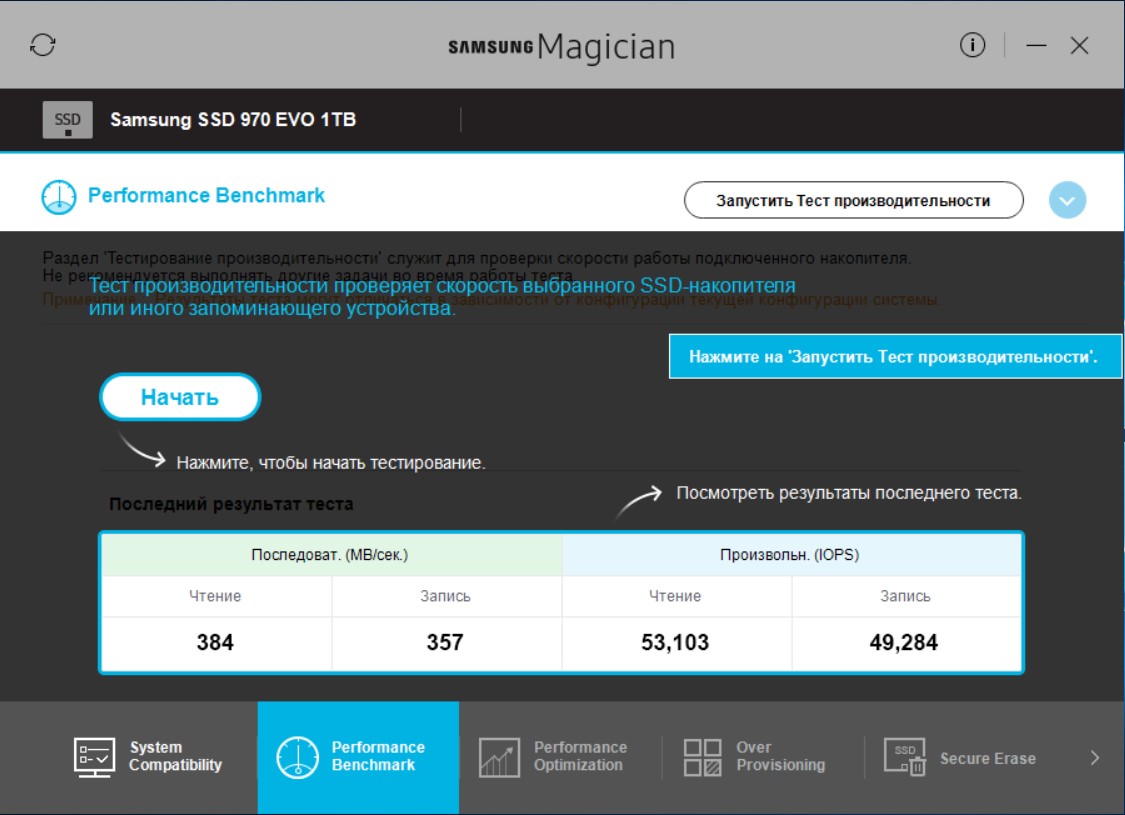The height and width of the screenshot is (815, 1125).
Task: Show more tabs with right arrow
Action: click(x=1094, y=758)
